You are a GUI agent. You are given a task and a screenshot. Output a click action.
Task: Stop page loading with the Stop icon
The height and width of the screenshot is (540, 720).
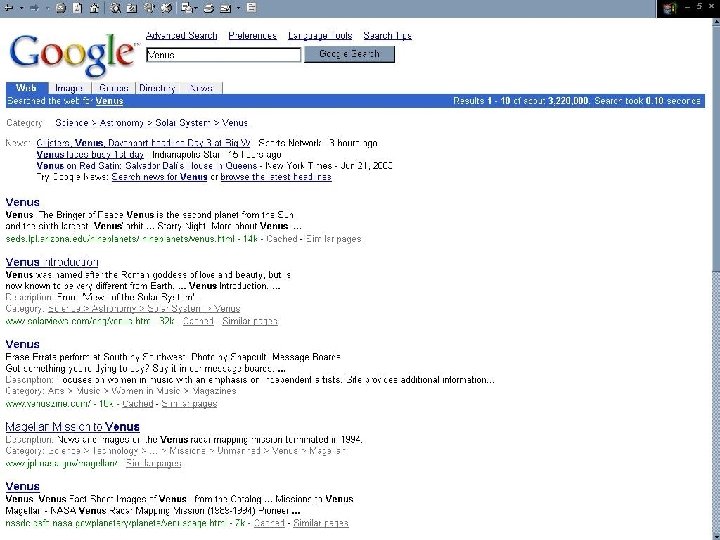[61, 7]
